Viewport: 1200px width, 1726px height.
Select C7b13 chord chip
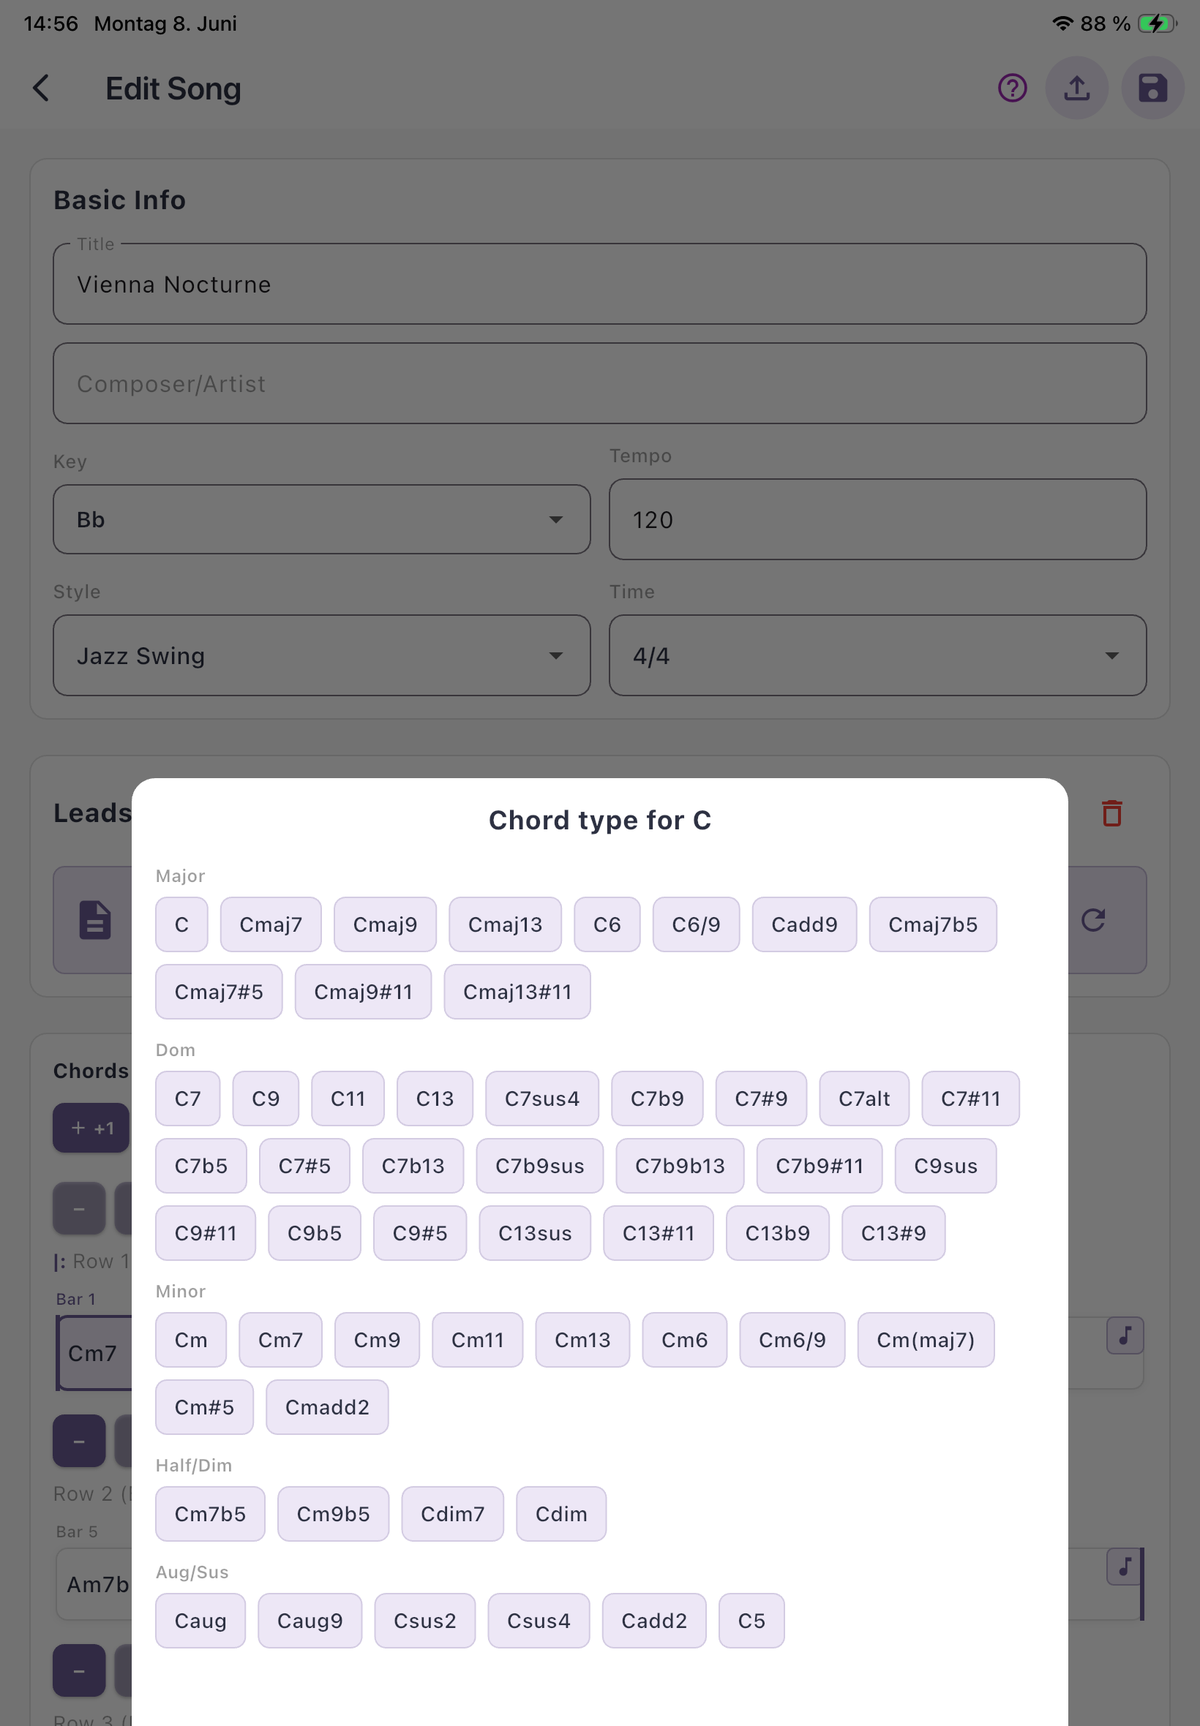pyautogui.click(x=413, y=1166)
